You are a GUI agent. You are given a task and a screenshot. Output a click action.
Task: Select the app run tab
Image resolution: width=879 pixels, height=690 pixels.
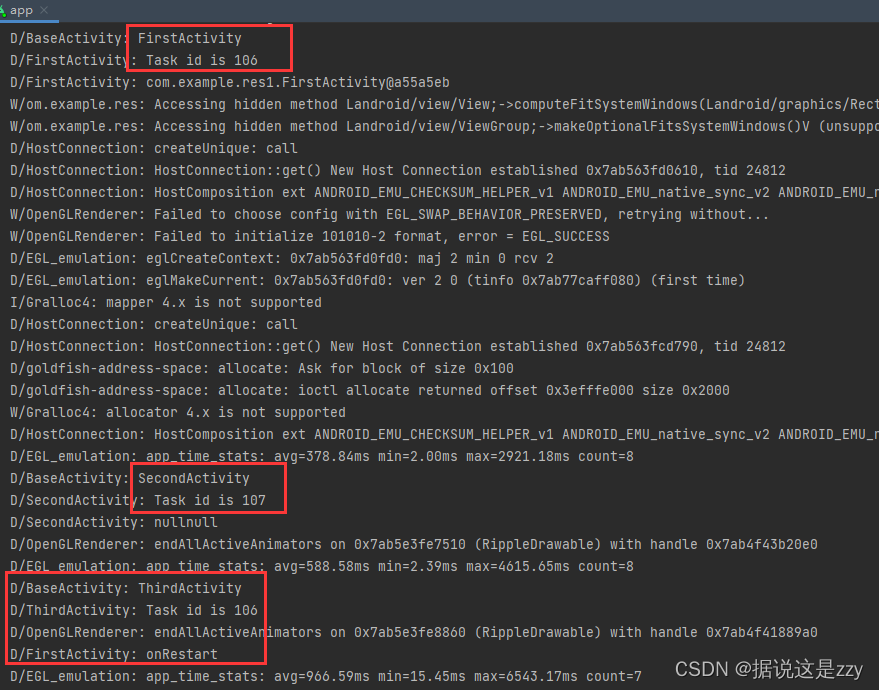point(28,11)
